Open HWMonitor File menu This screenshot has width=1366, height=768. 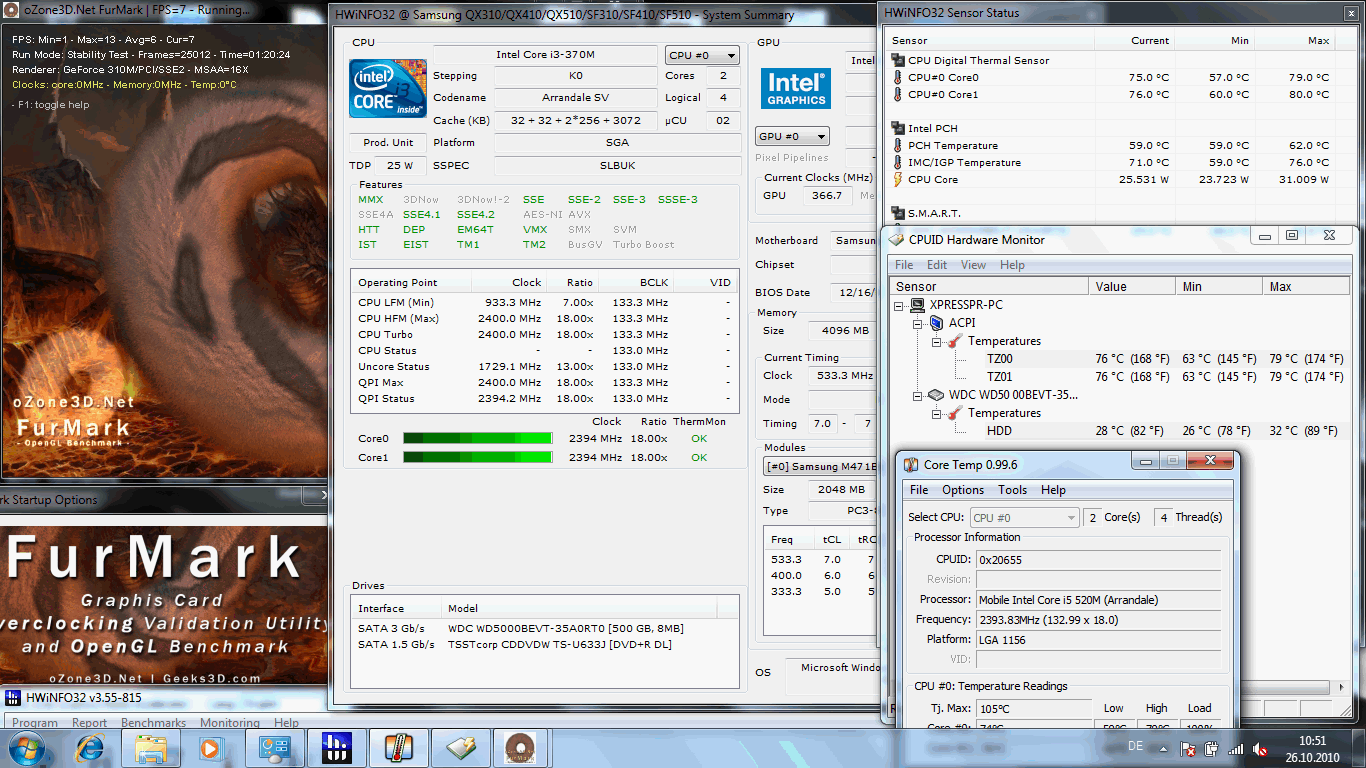pos(904,265)
